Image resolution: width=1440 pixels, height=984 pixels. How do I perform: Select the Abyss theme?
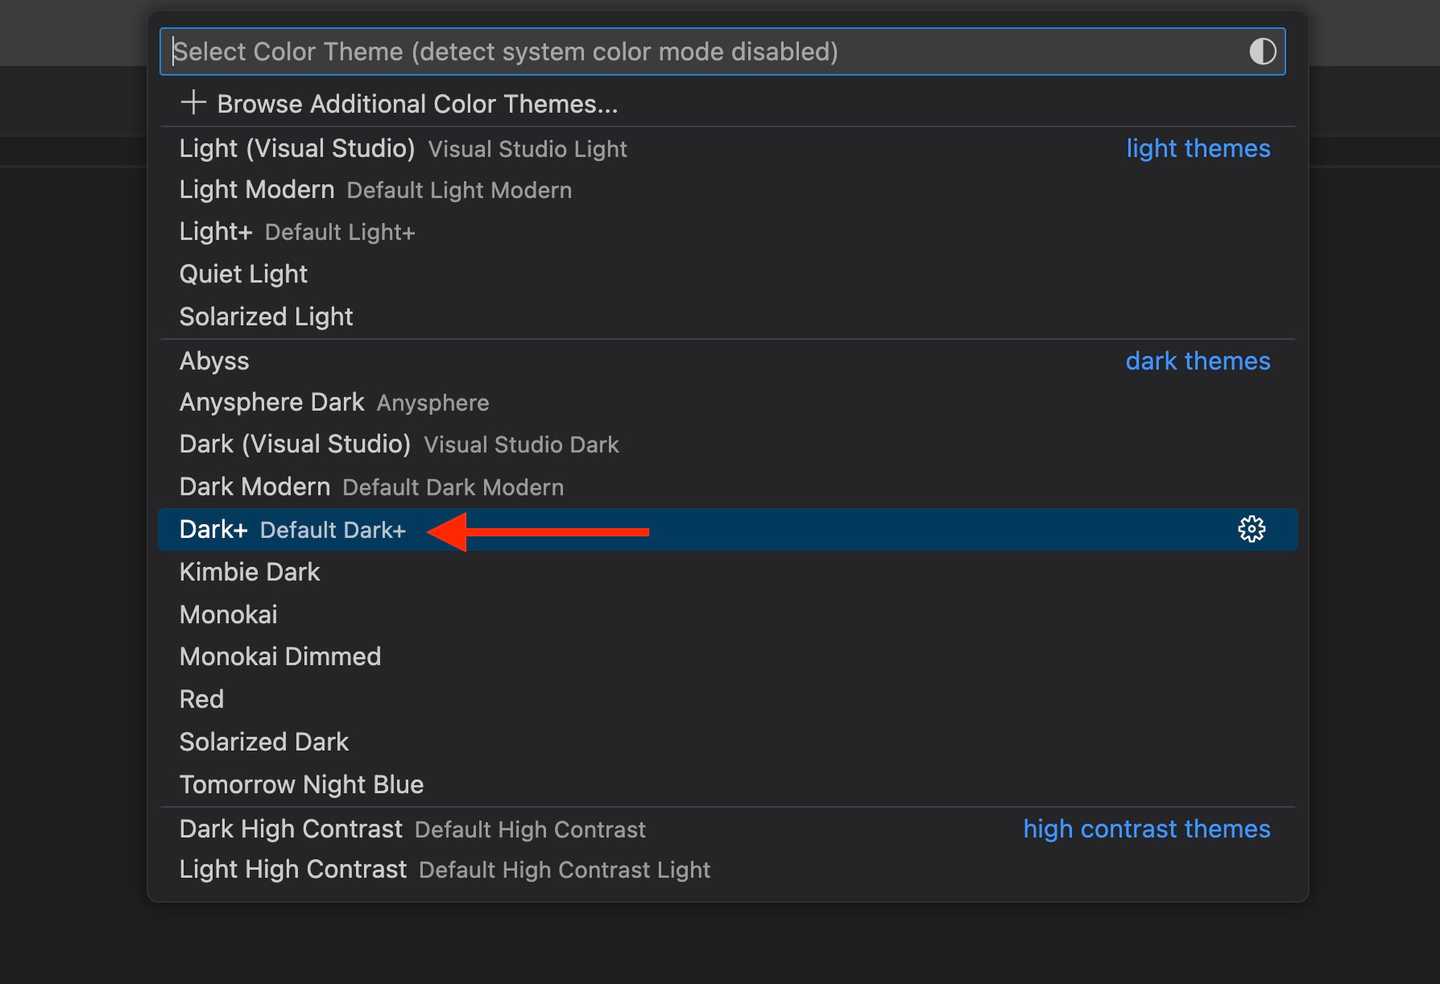coord(214,361)
